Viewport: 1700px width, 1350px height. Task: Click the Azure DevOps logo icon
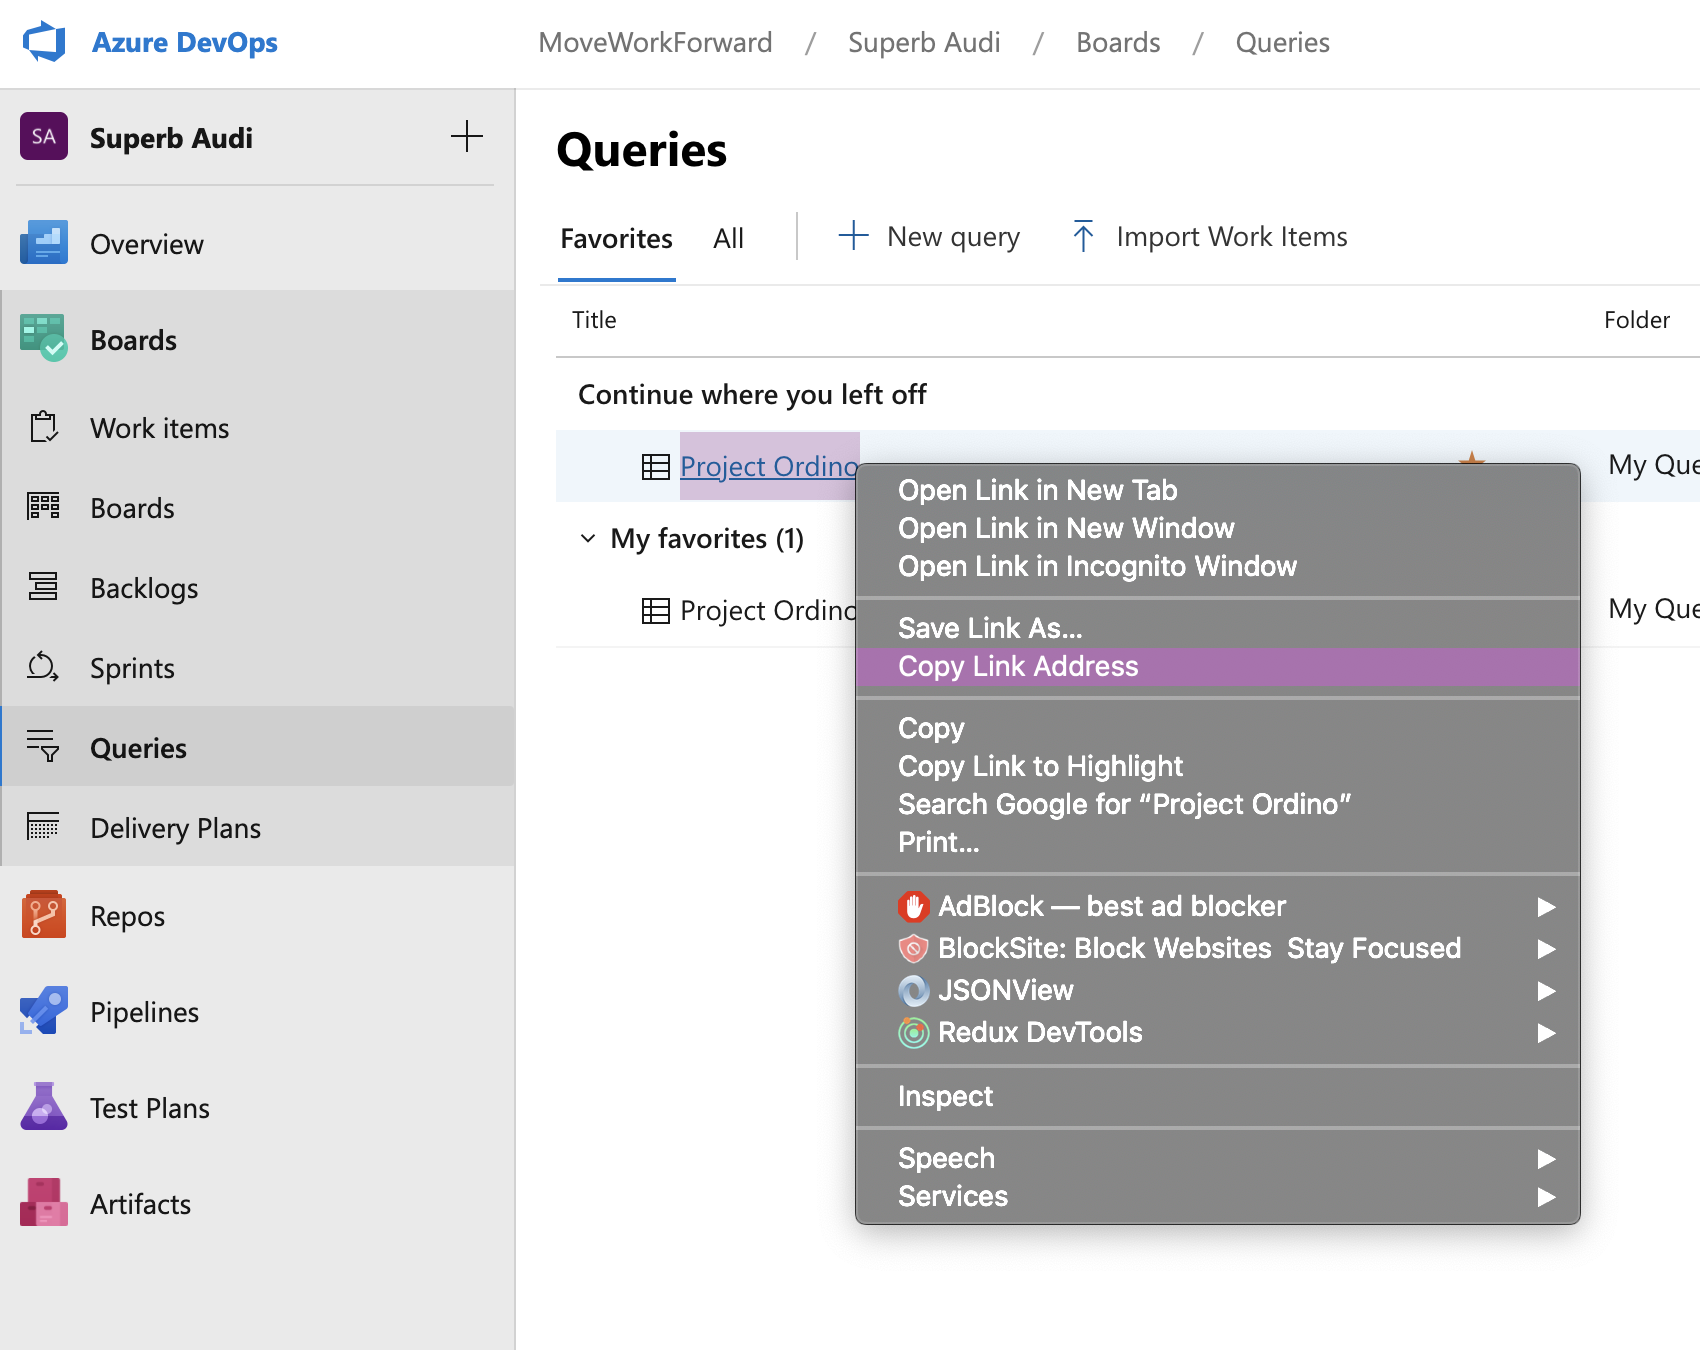[x=44, y=42]
